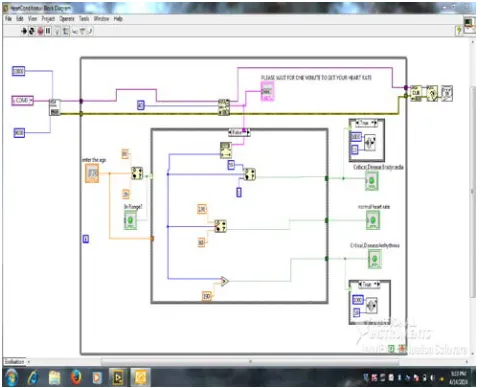Open Internet Explorer from the taskbar

[33, 377]
